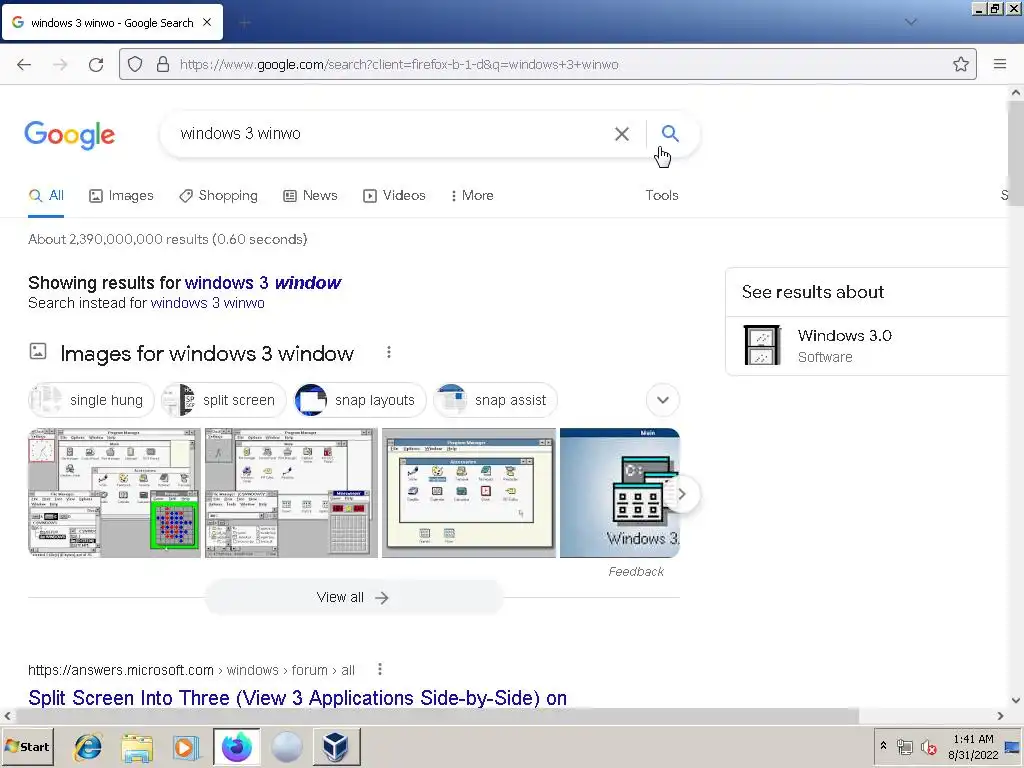
Task: Close the Google Search tab
Action: point(207,22)
